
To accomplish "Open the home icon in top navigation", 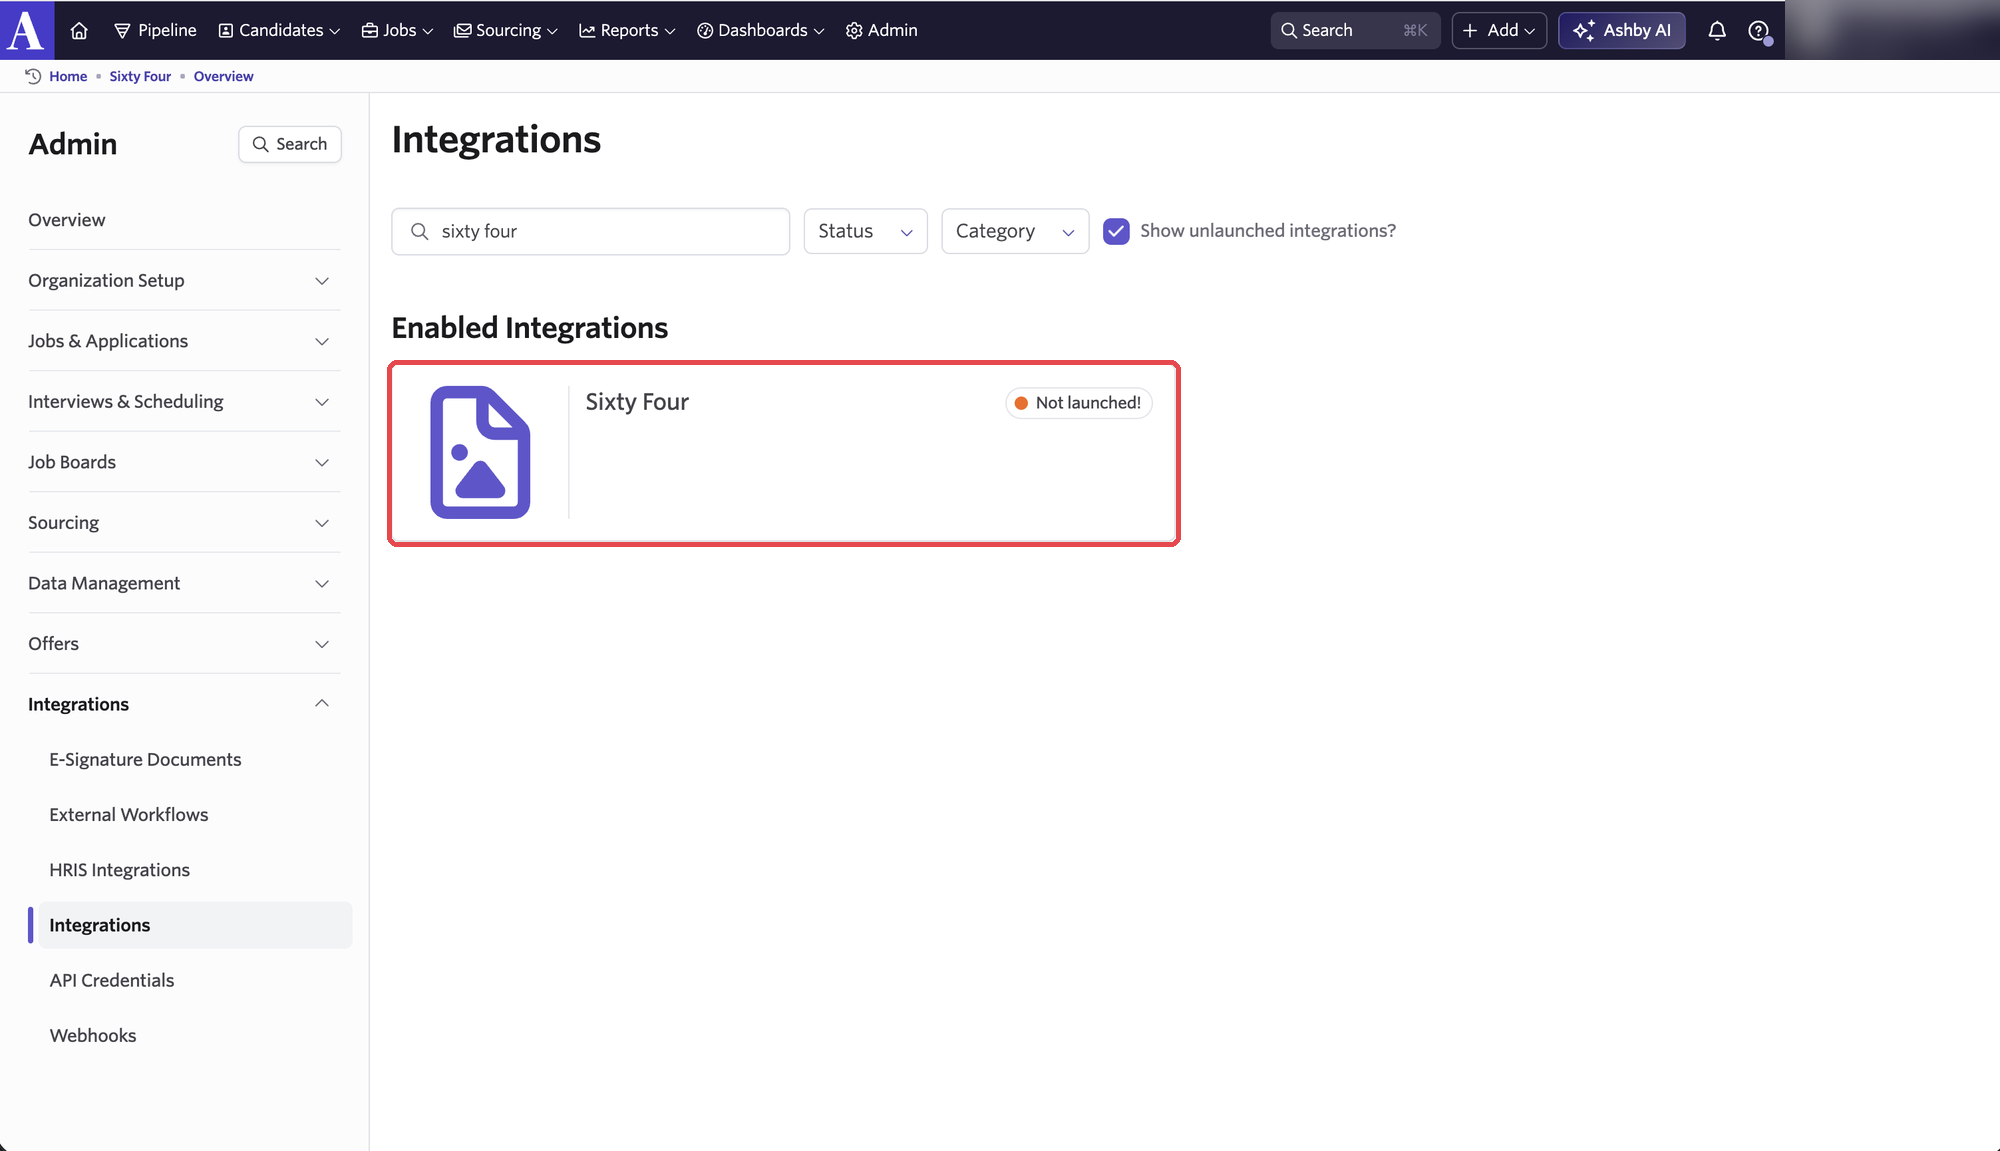I will (79, 31).
